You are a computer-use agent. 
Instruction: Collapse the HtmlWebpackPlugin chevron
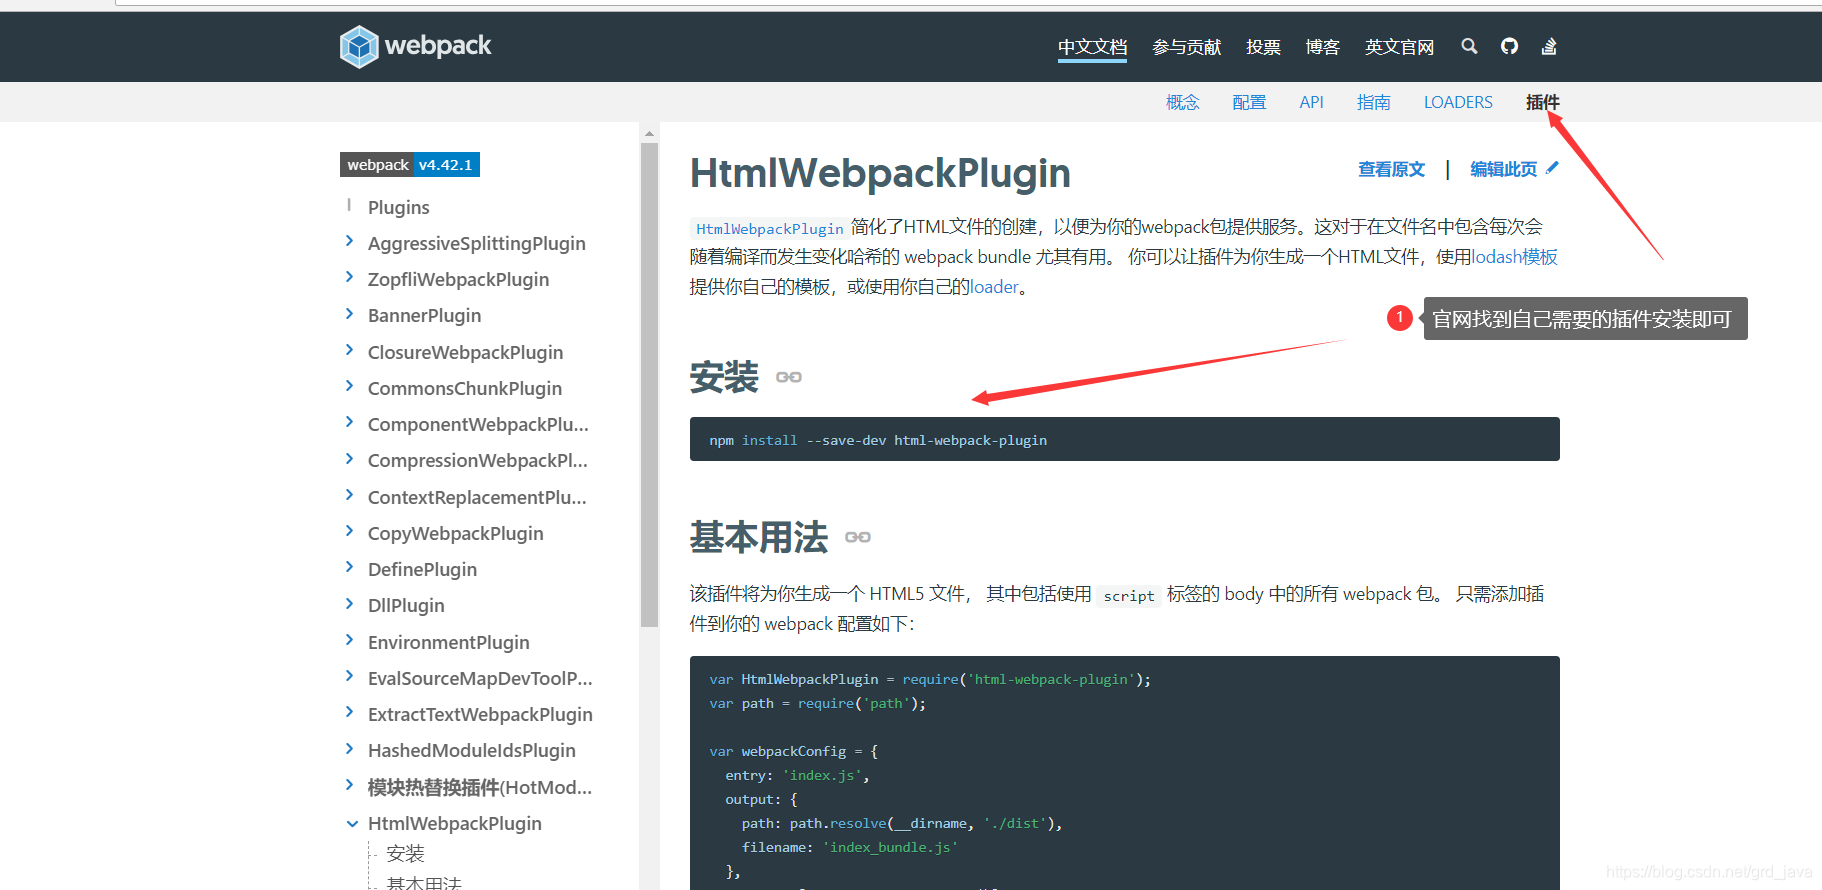(352, 824)
